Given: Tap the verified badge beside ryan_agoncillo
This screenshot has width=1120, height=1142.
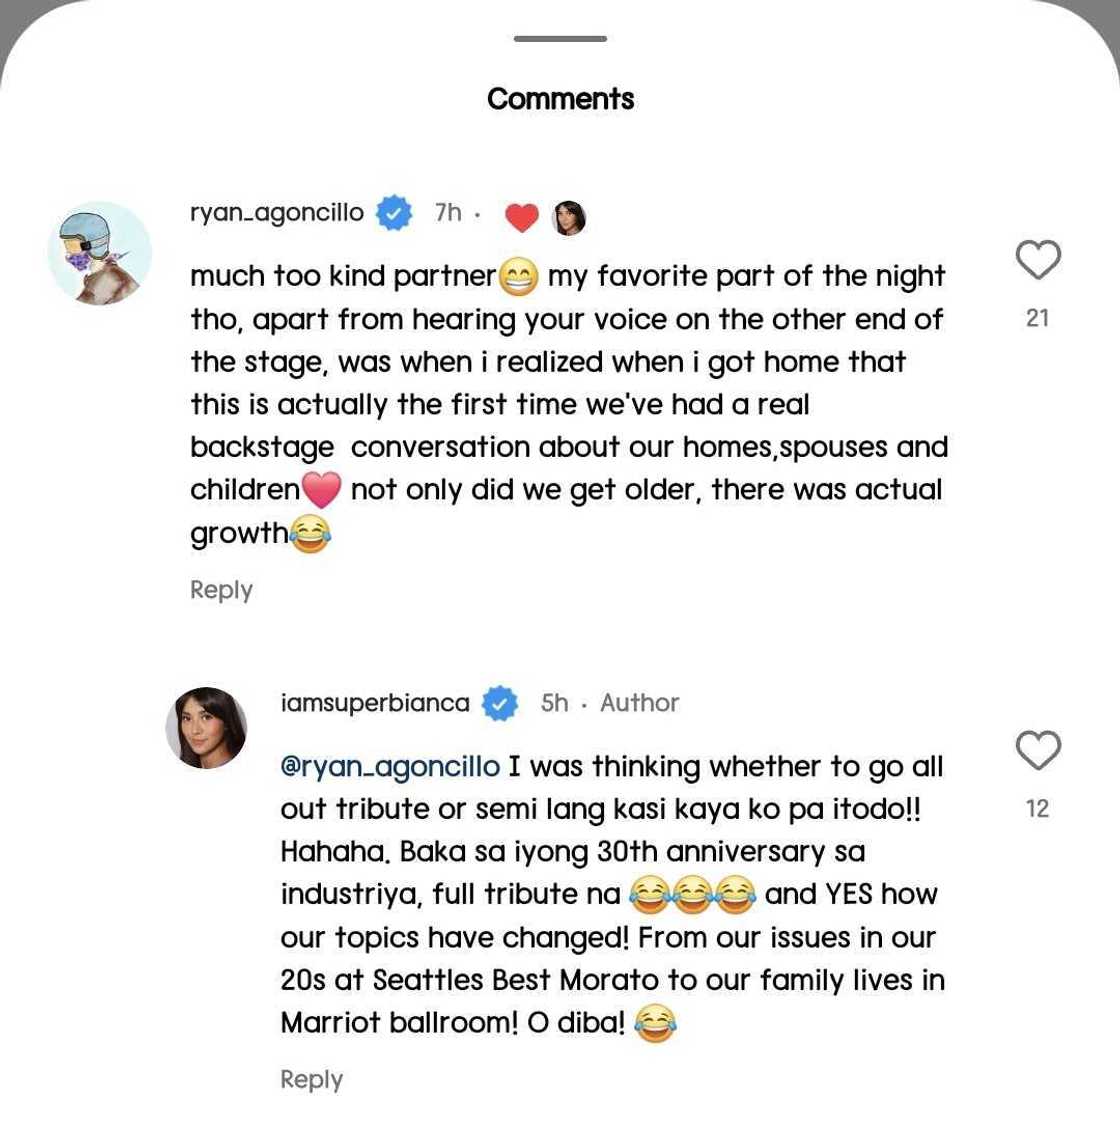Looking at the screenshot, I should pos(394,213).
